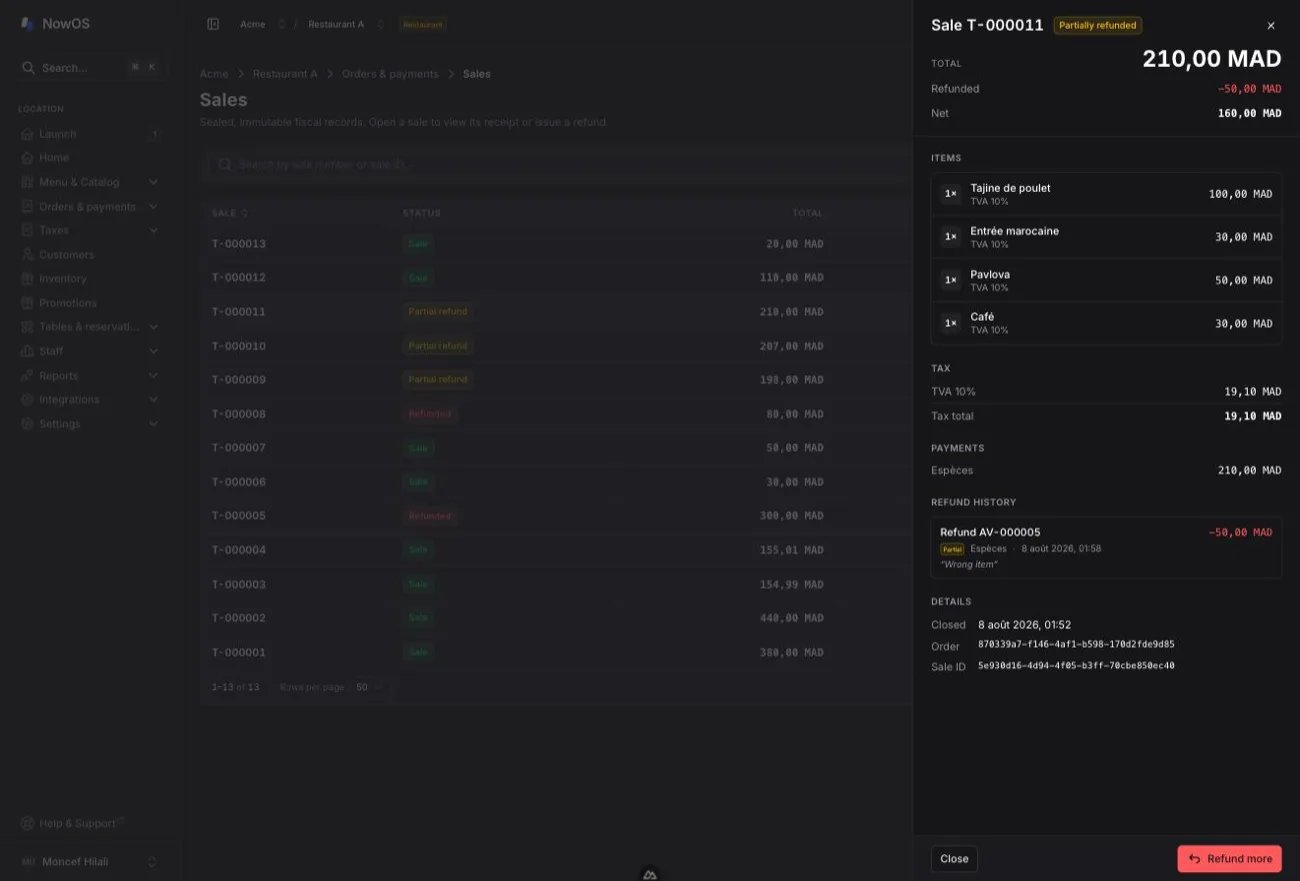This screenshot has height=881, width=1300.
Task: Focus the sidebar Search field
Action: click(x=91, y=68)
